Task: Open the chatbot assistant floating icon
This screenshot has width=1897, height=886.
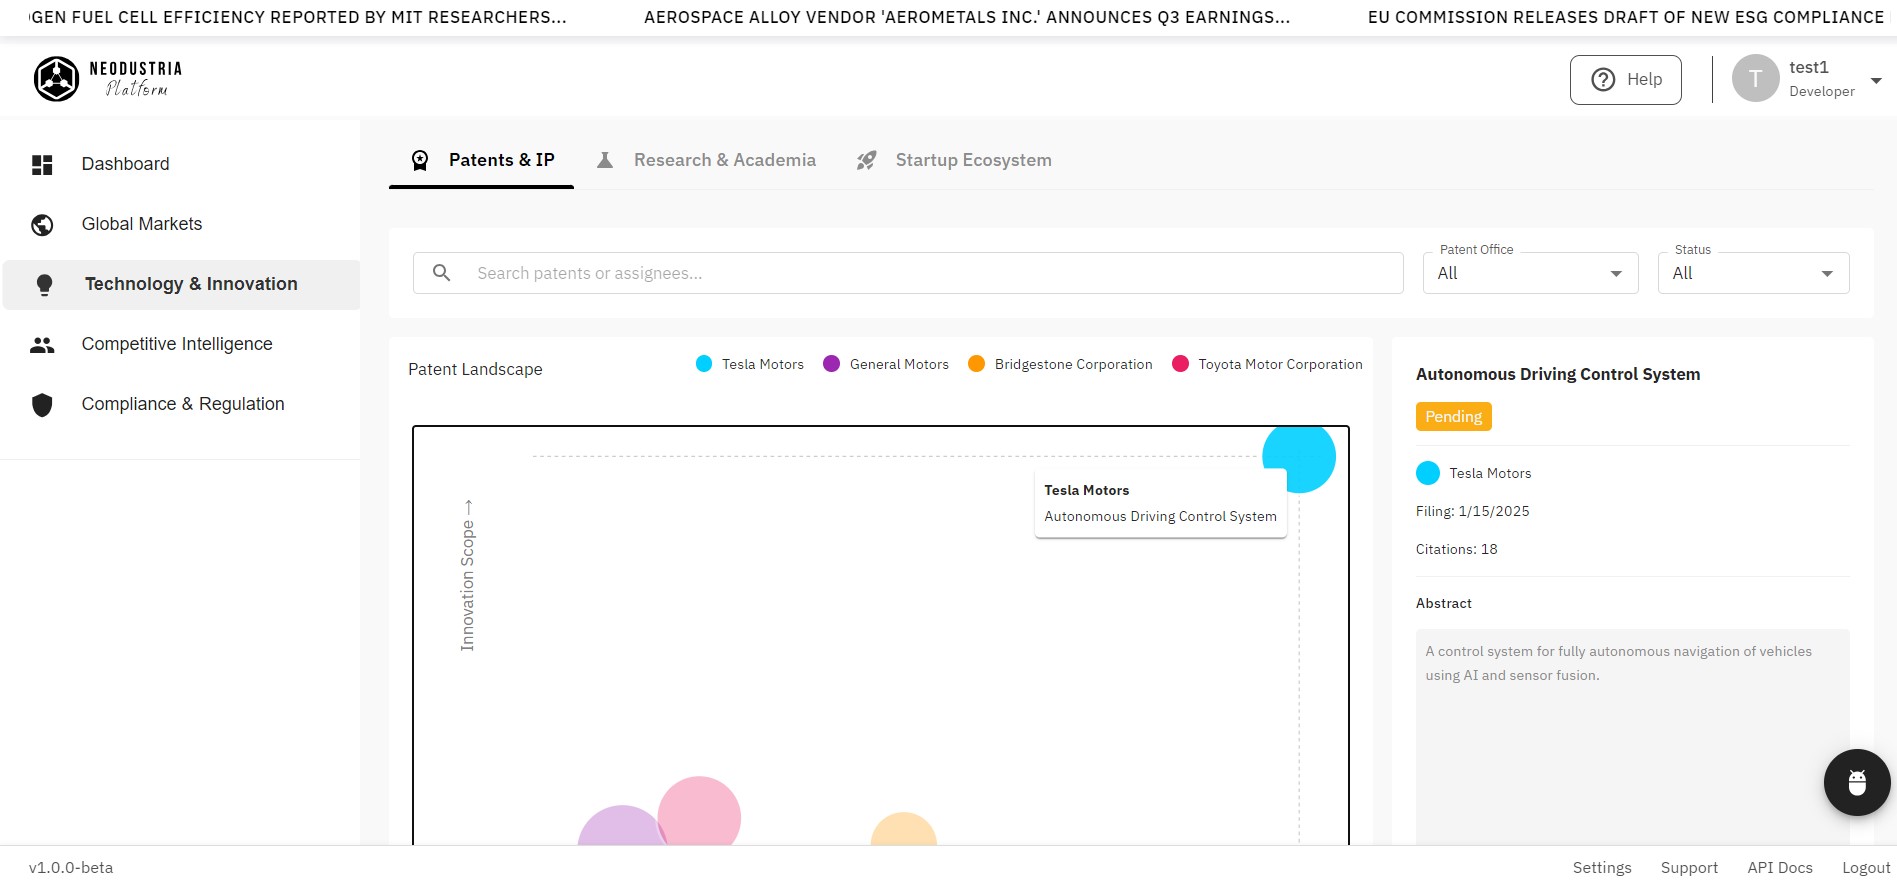Action: coord(1856,782)
